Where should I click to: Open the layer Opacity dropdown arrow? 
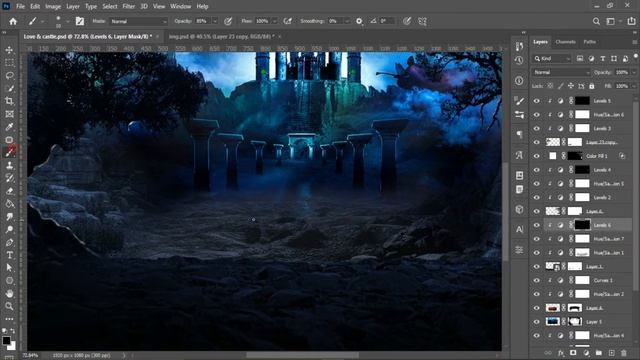coord(634,72)
